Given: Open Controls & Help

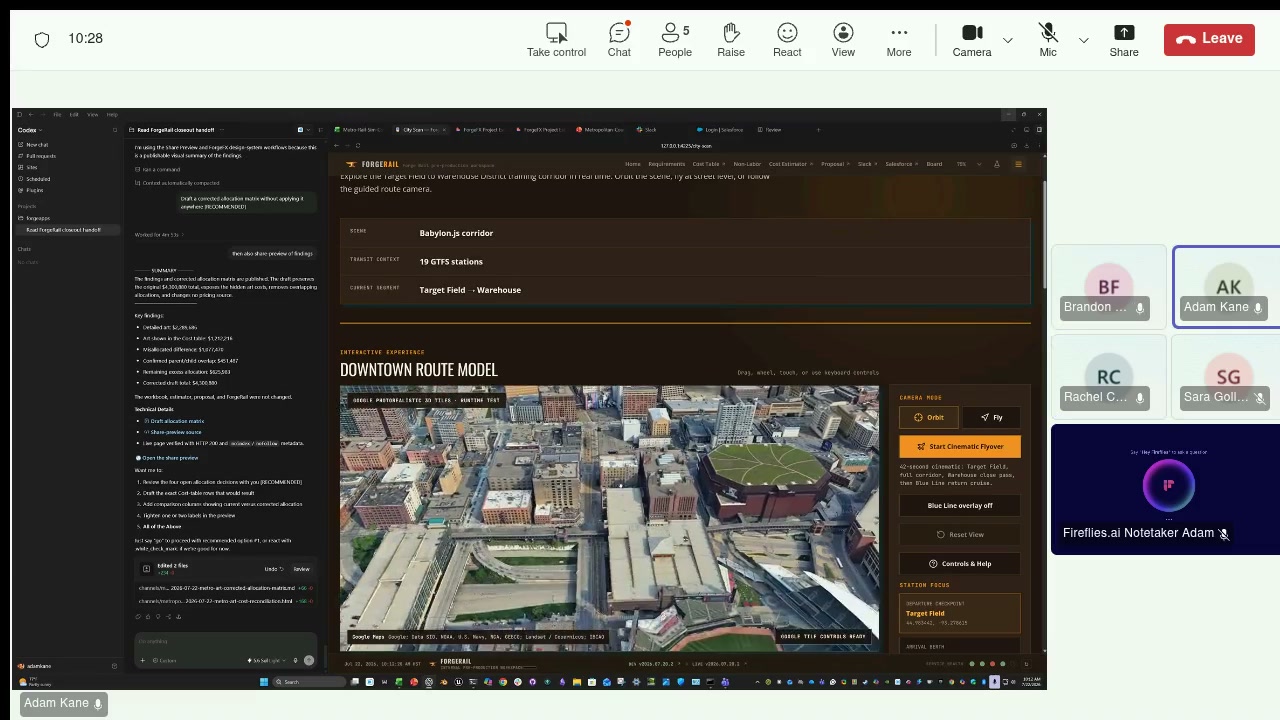Looking at the screenshot, I should coord(960,563).
